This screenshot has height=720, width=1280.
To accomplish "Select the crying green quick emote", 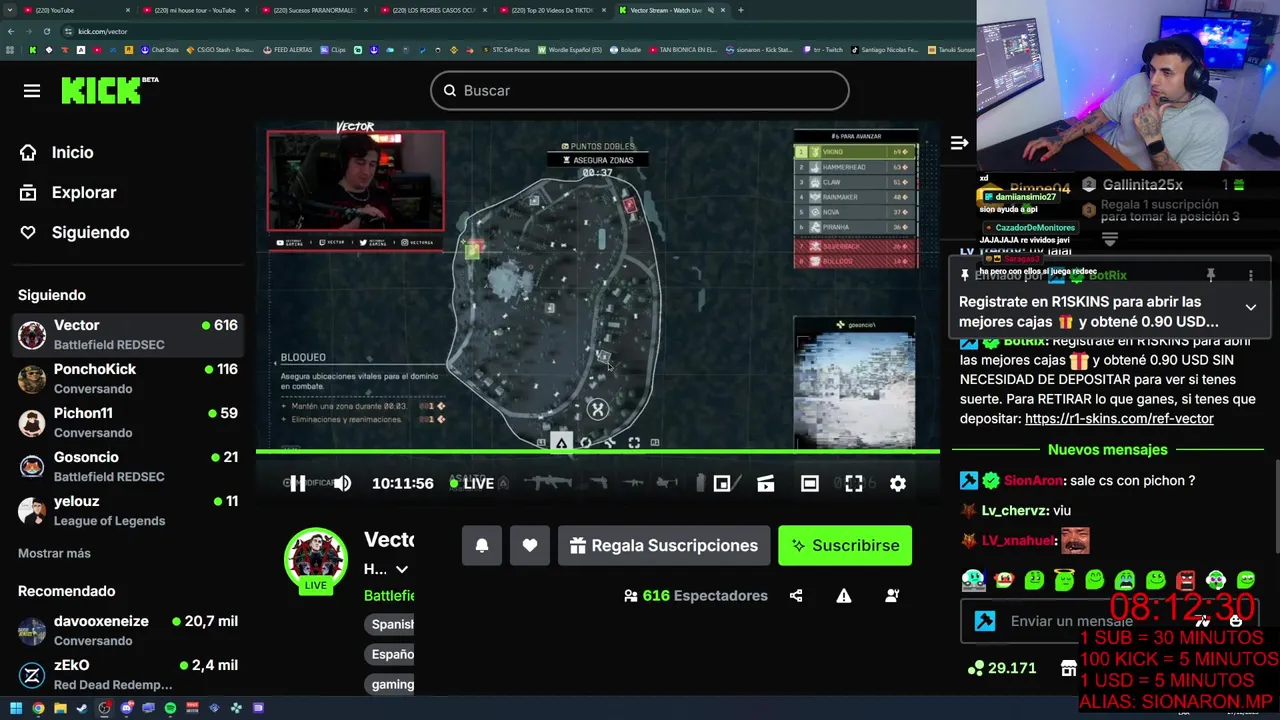I will (x=1125, y=580).
